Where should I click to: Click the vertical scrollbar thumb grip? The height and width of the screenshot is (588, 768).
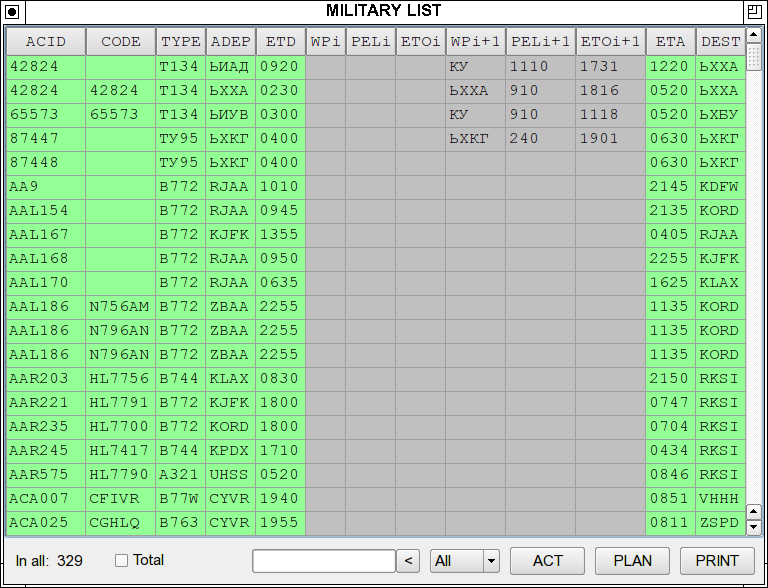point(753,57)
